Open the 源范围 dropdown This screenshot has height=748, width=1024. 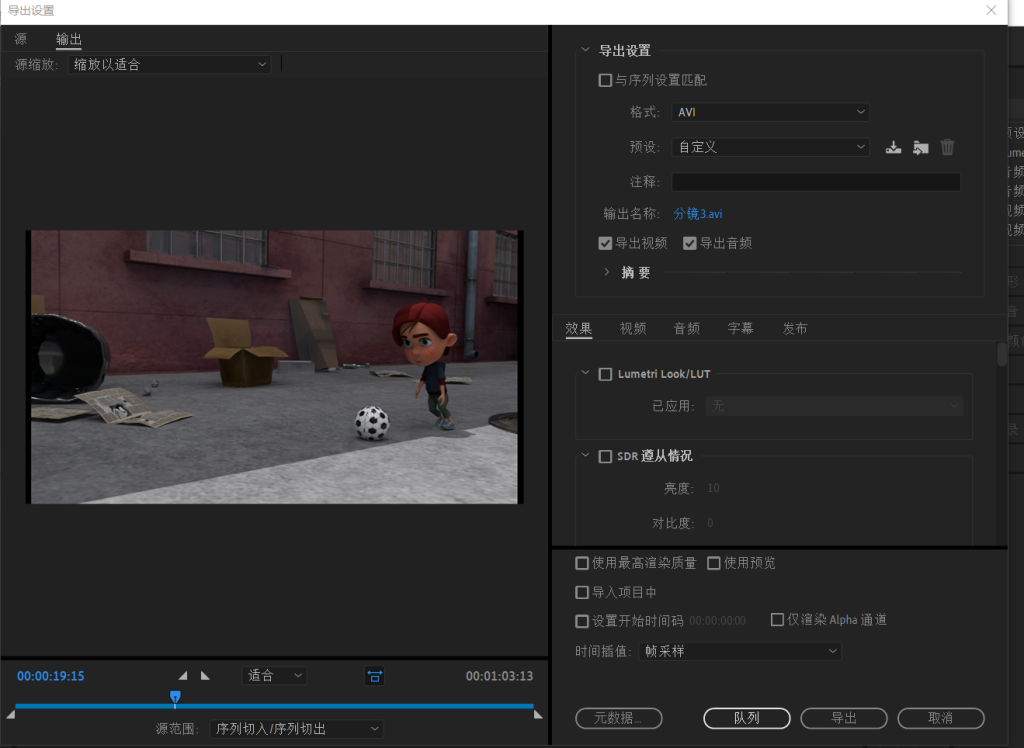tap(296, 729)
